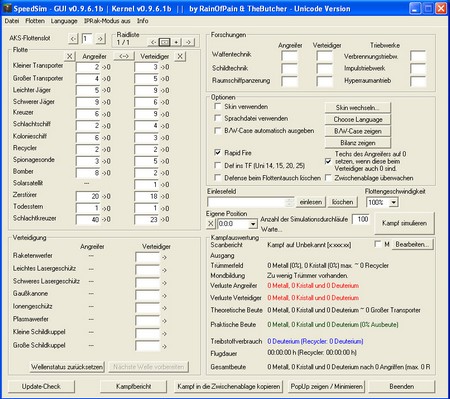The height and width of the screenshot is (399, 450).
Task: Click Choose Language button
Action: pyautogui.click(x=358, y=119)
